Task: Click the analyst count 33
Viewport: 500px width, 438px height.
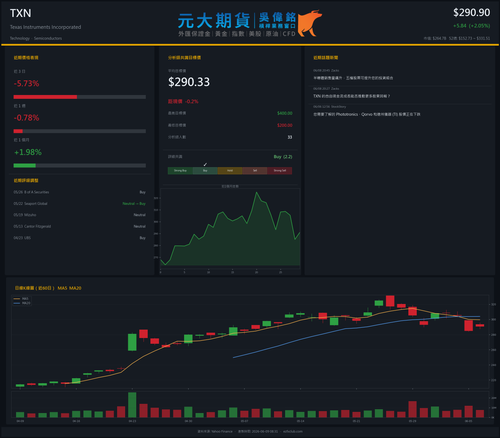Action: click(290, 137)
